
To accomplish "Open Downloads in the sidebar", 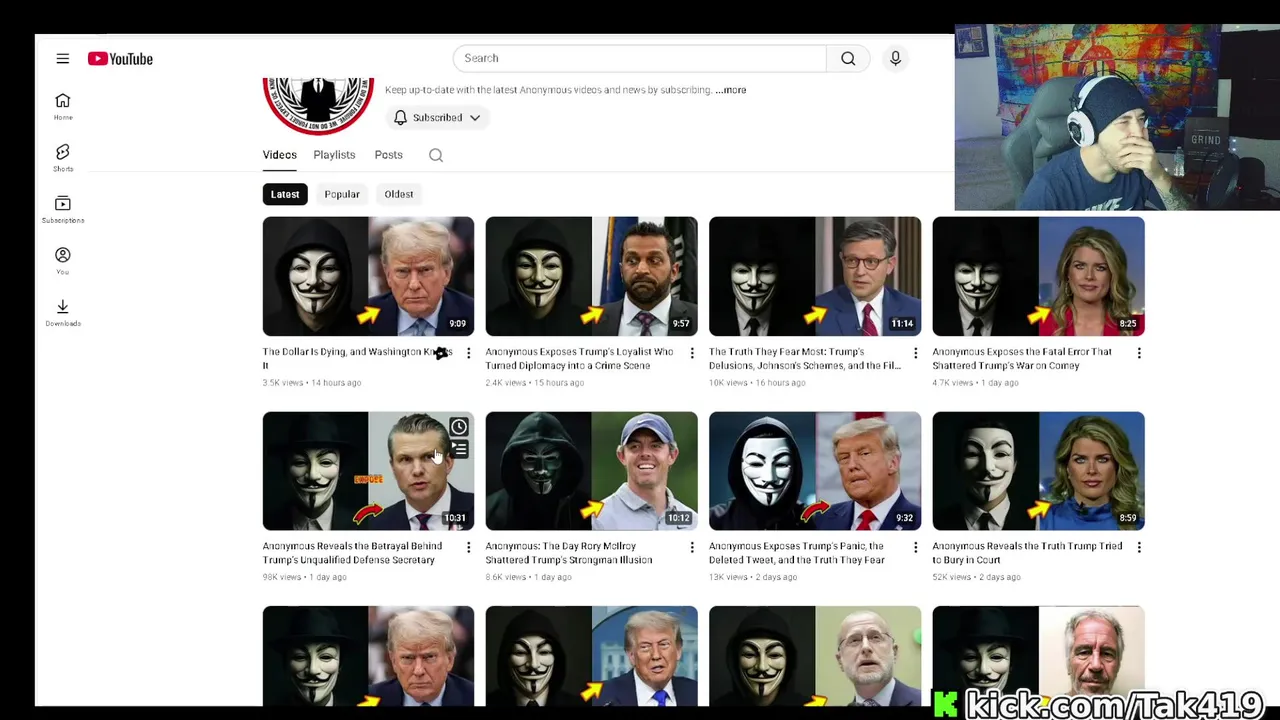I will coord(63,312).
